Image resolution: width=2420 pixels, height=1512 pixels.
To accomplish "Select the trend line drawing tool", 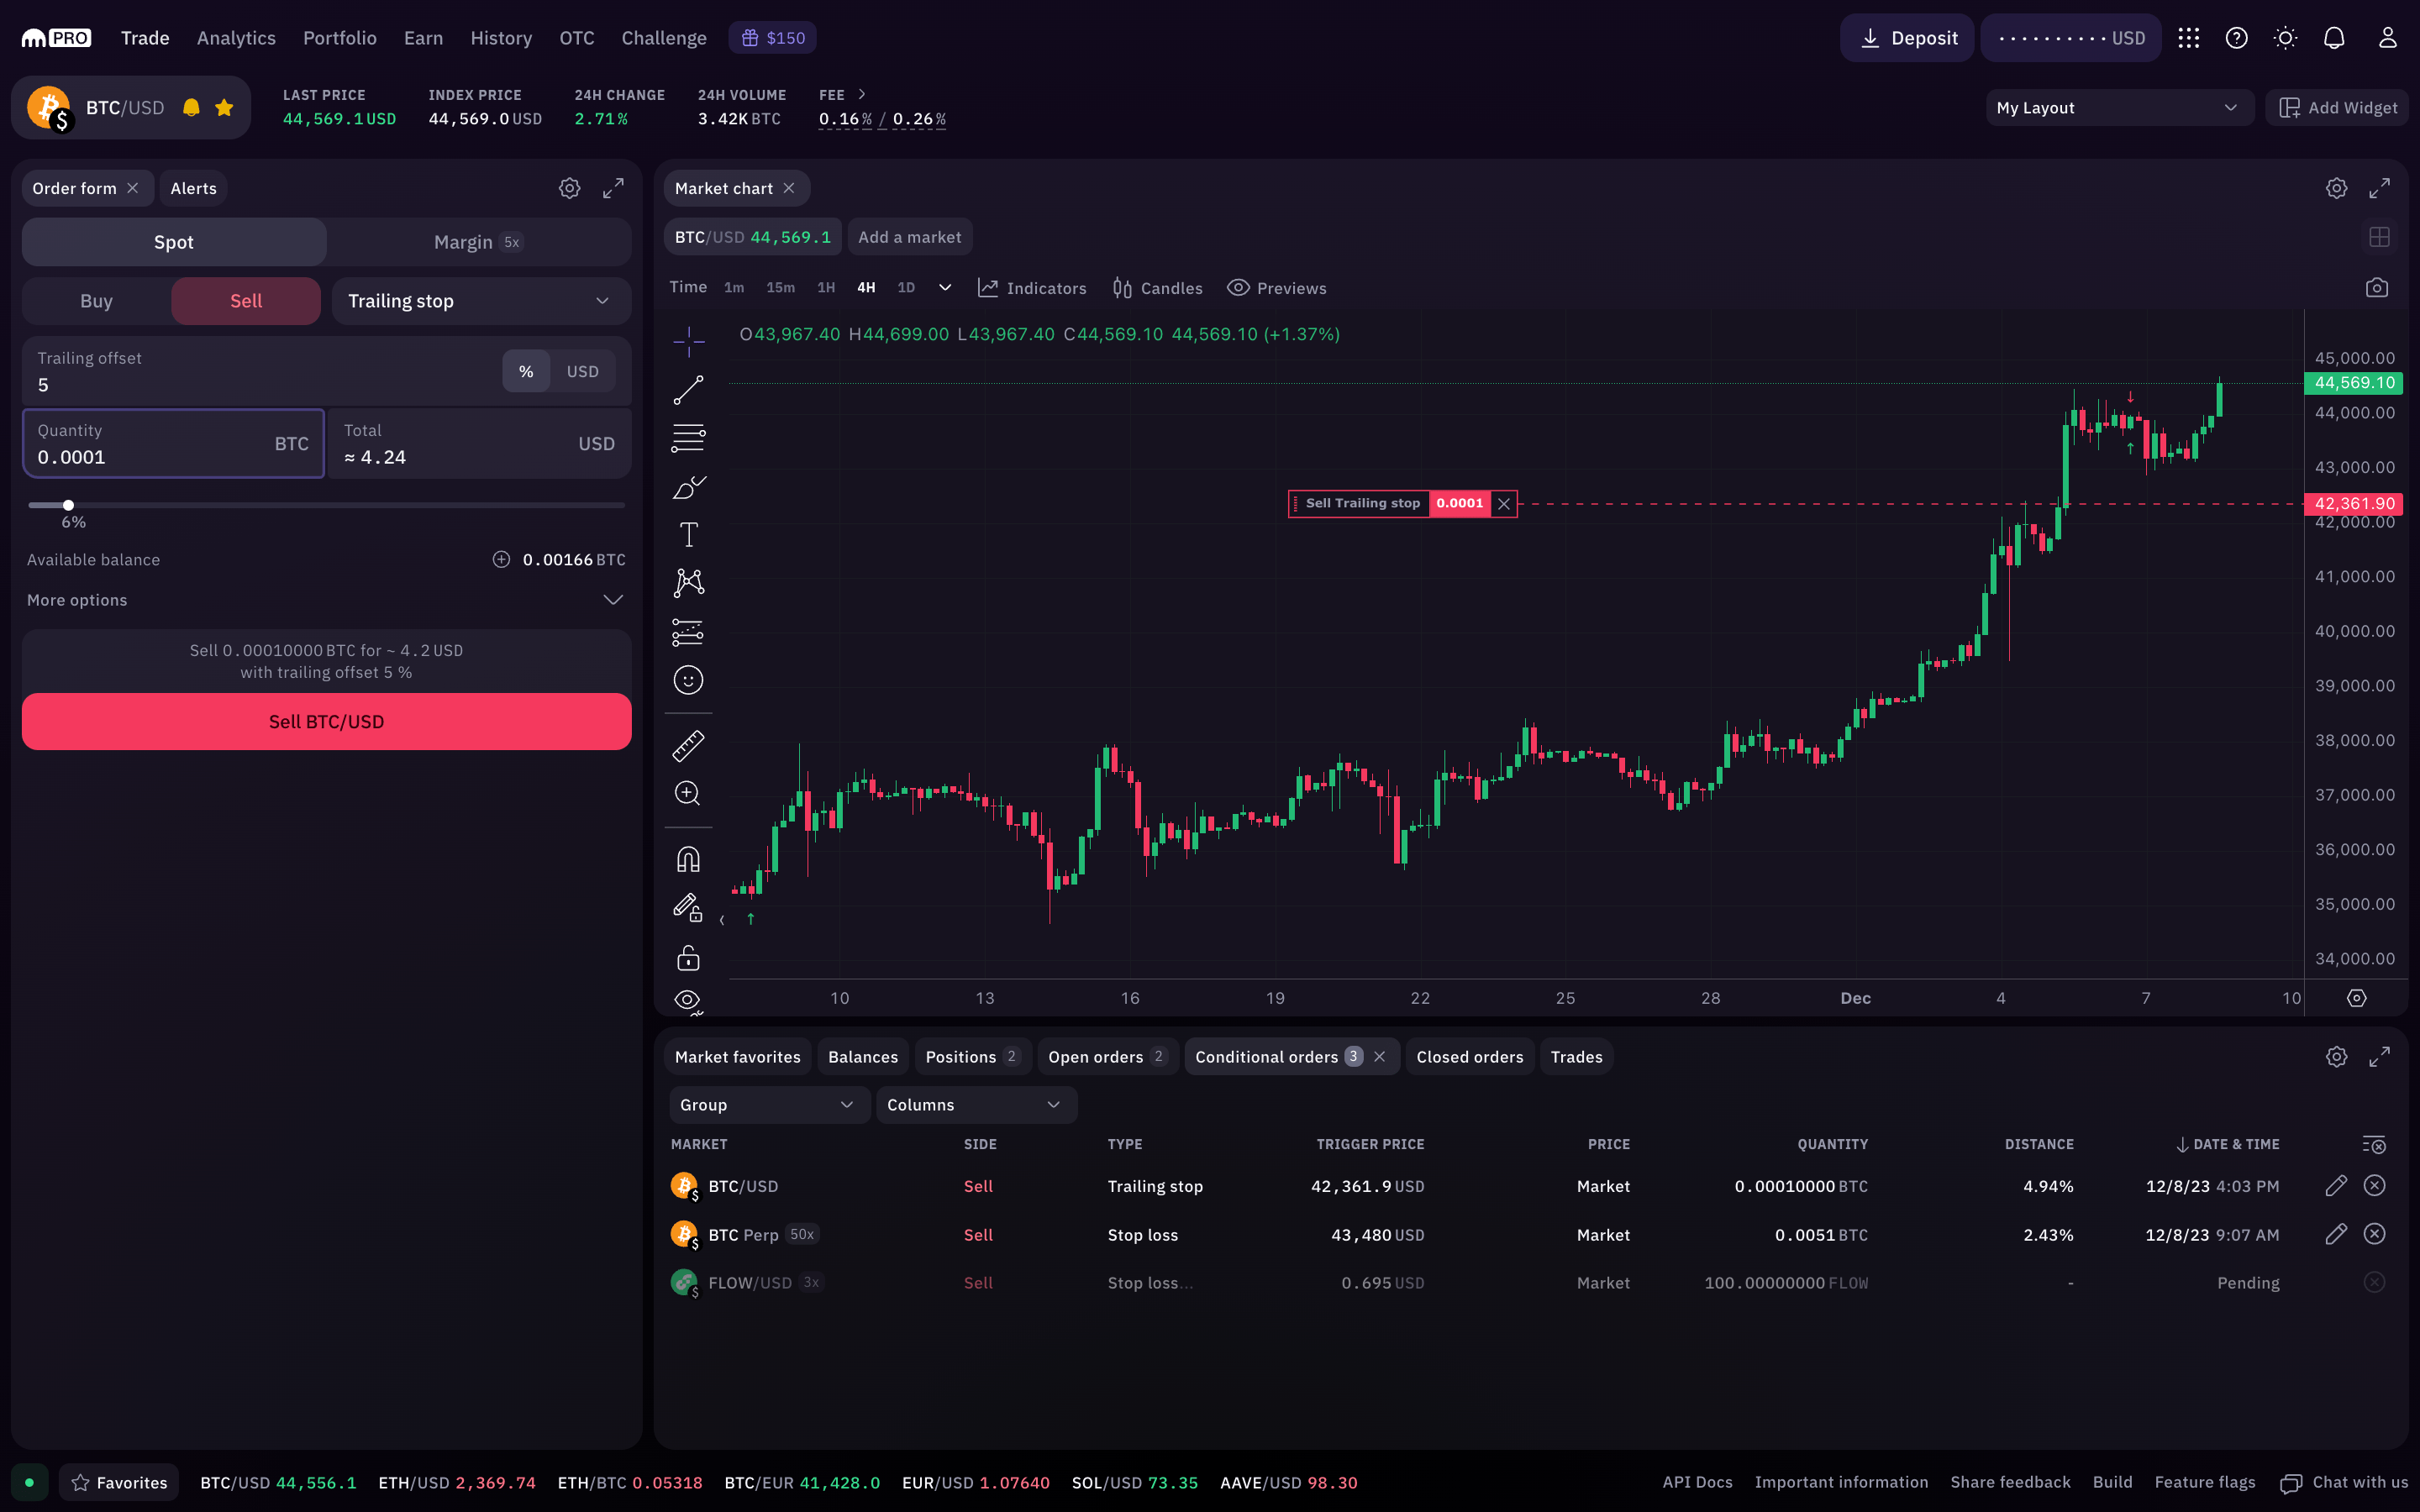I will pyautogui.click(x=688, y=386).
